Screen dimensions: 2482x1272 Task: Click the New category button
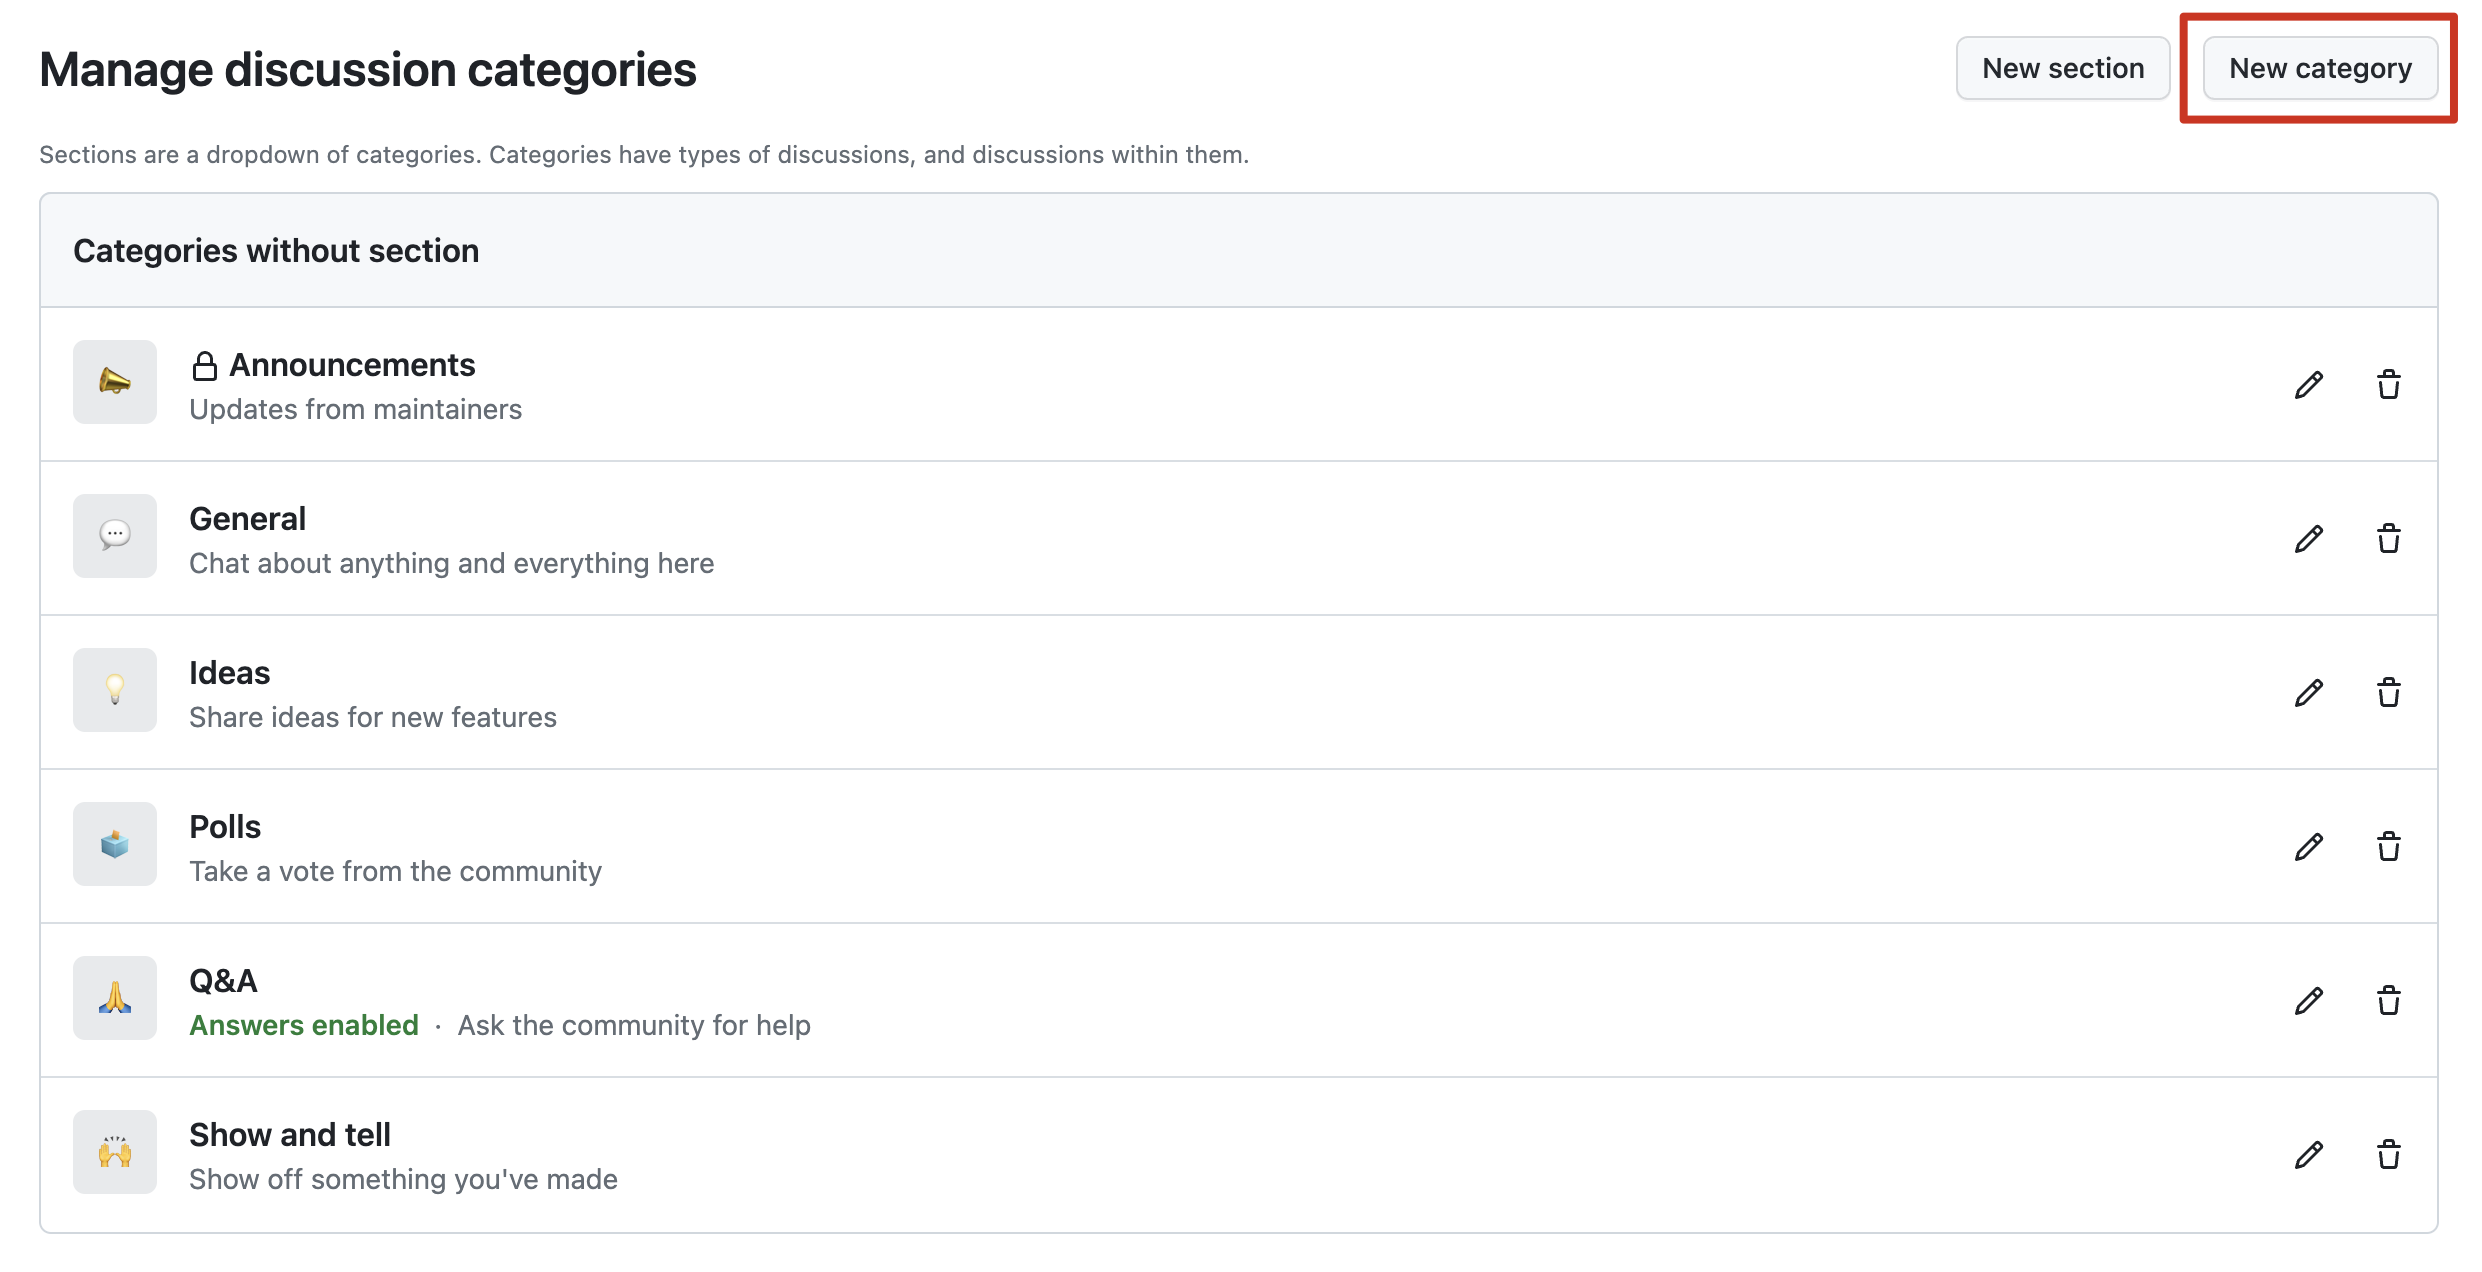coord(2319,68)
